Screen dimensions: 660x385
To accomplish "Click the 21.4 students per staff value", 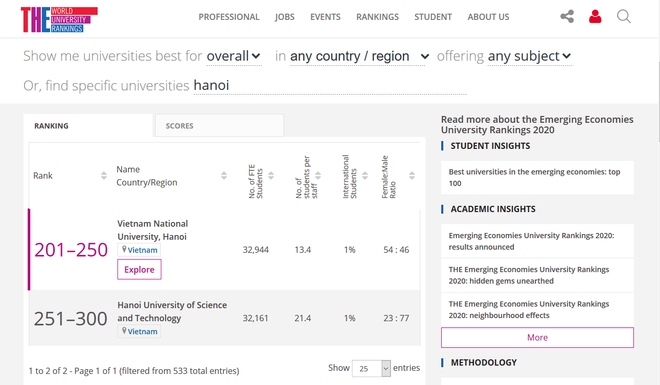I will click(303, 319).
